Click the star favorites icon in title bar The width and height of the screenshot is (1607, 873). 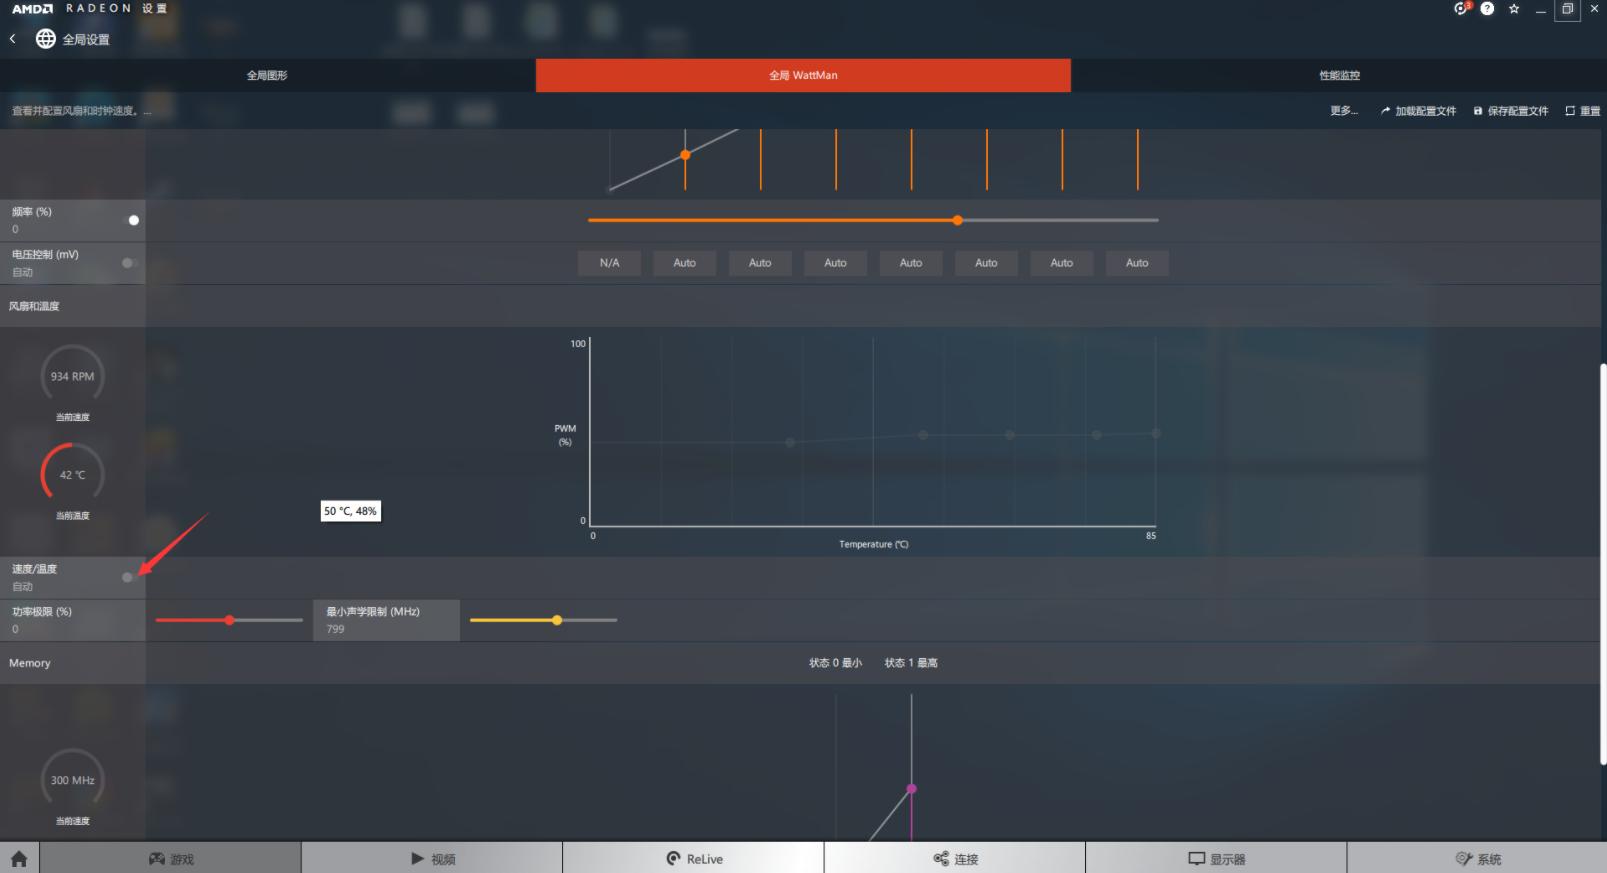tap(1514, 9)
